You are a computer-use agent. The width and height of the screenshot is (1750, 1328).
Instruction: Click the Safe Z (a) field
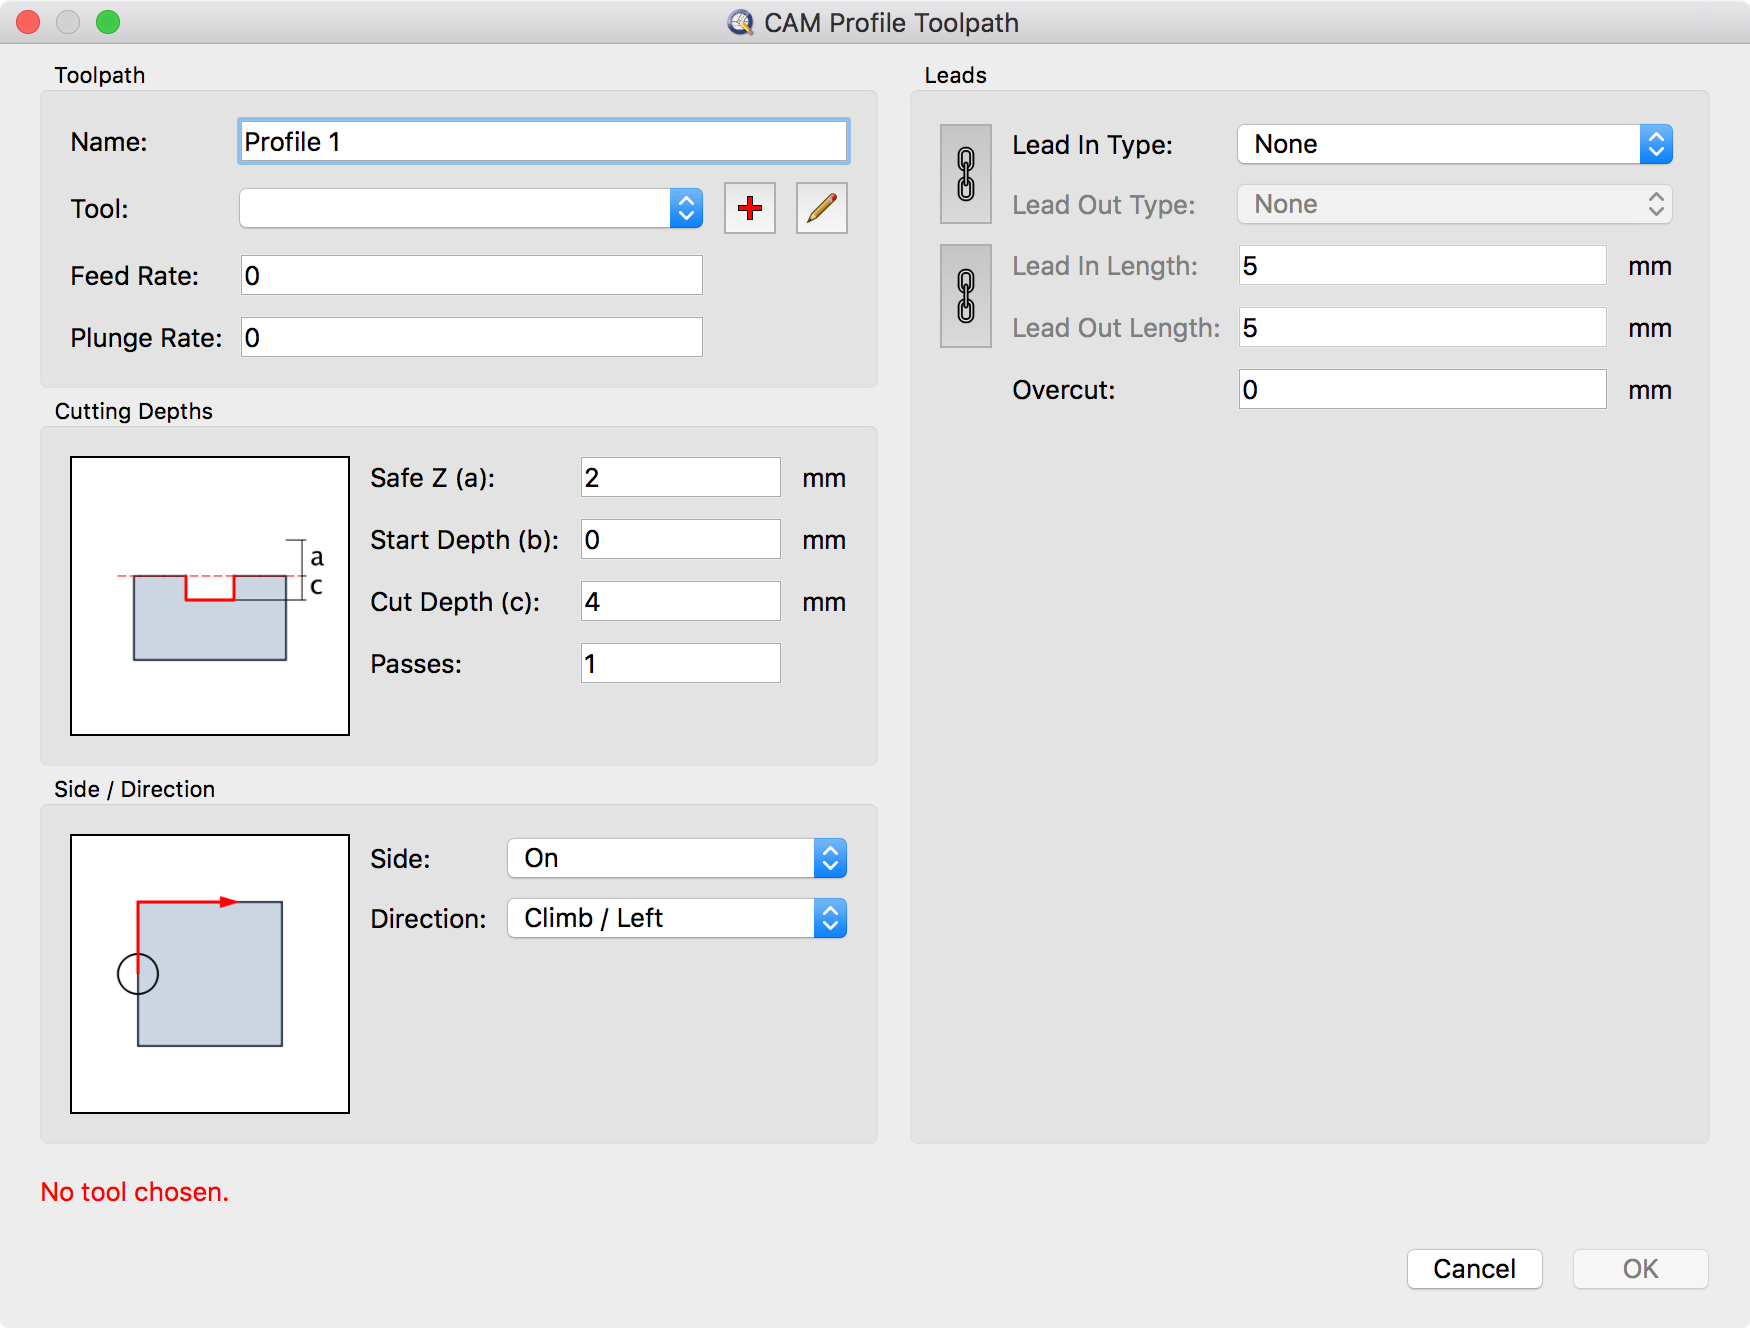click(x=680, y=478)
